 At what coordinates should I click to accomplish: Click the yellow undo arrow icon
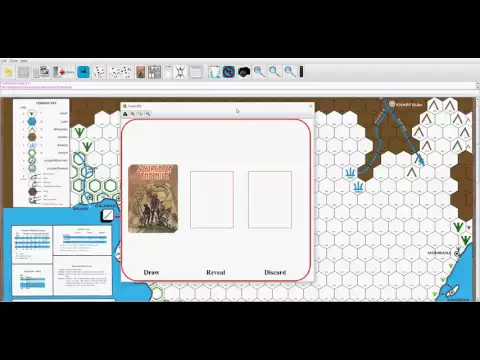pos(8,72)
